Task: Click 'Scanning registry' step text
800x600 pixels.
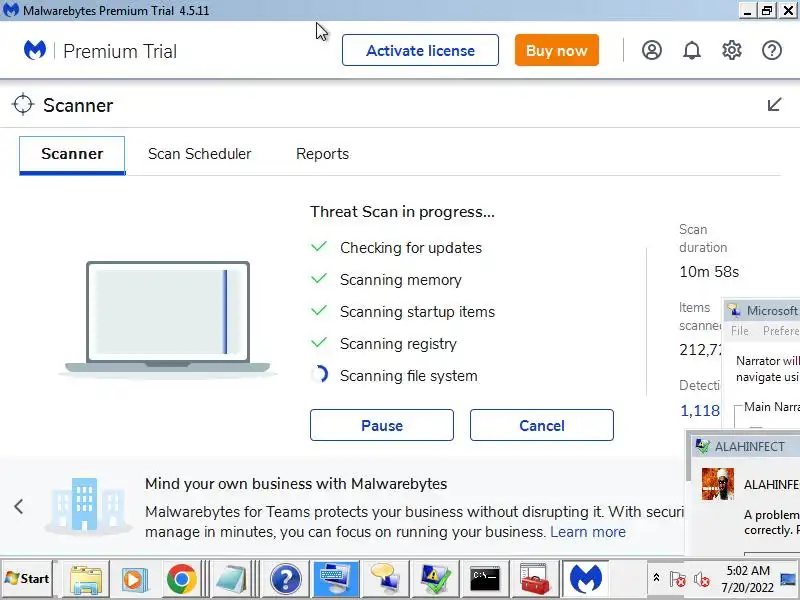Action: click(398, 344)
